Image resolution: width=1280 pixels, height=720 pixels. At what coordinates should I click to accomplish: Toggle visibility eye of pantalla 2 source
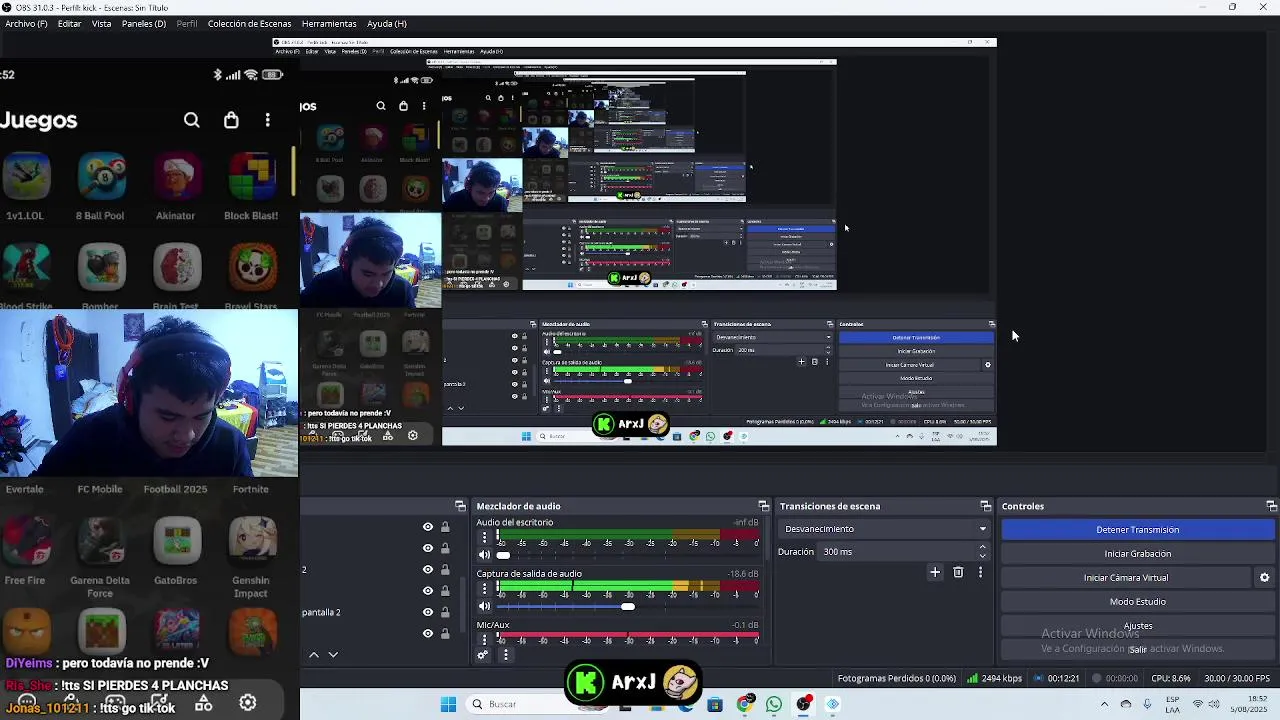pos(428,612)
